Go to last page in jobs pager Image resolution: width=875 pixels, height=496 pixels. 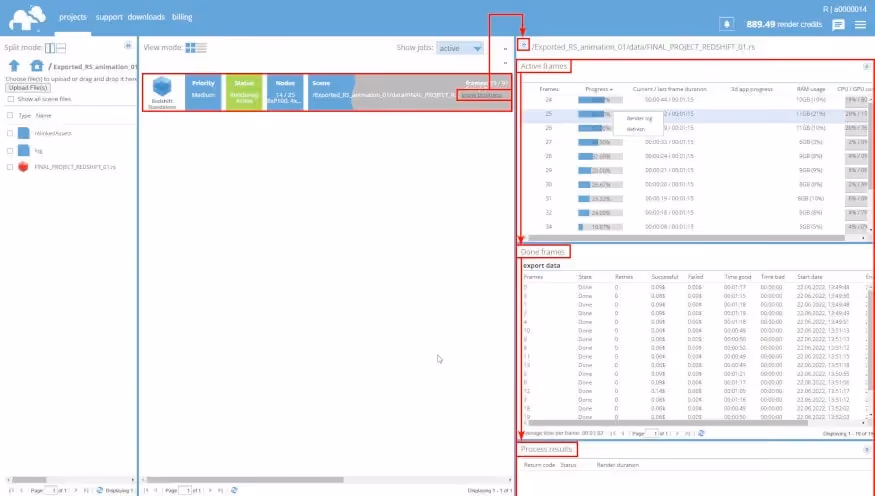(x=220, y=490)
